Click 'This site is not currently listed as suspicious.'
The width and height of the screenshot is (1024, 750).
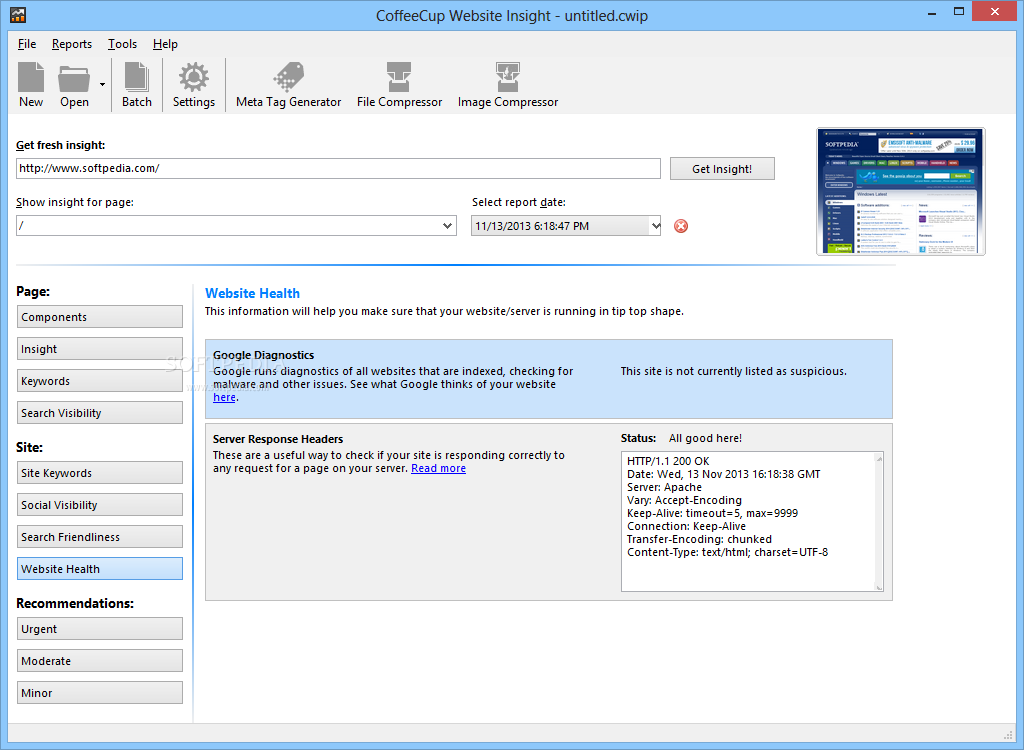coord(733,371)
